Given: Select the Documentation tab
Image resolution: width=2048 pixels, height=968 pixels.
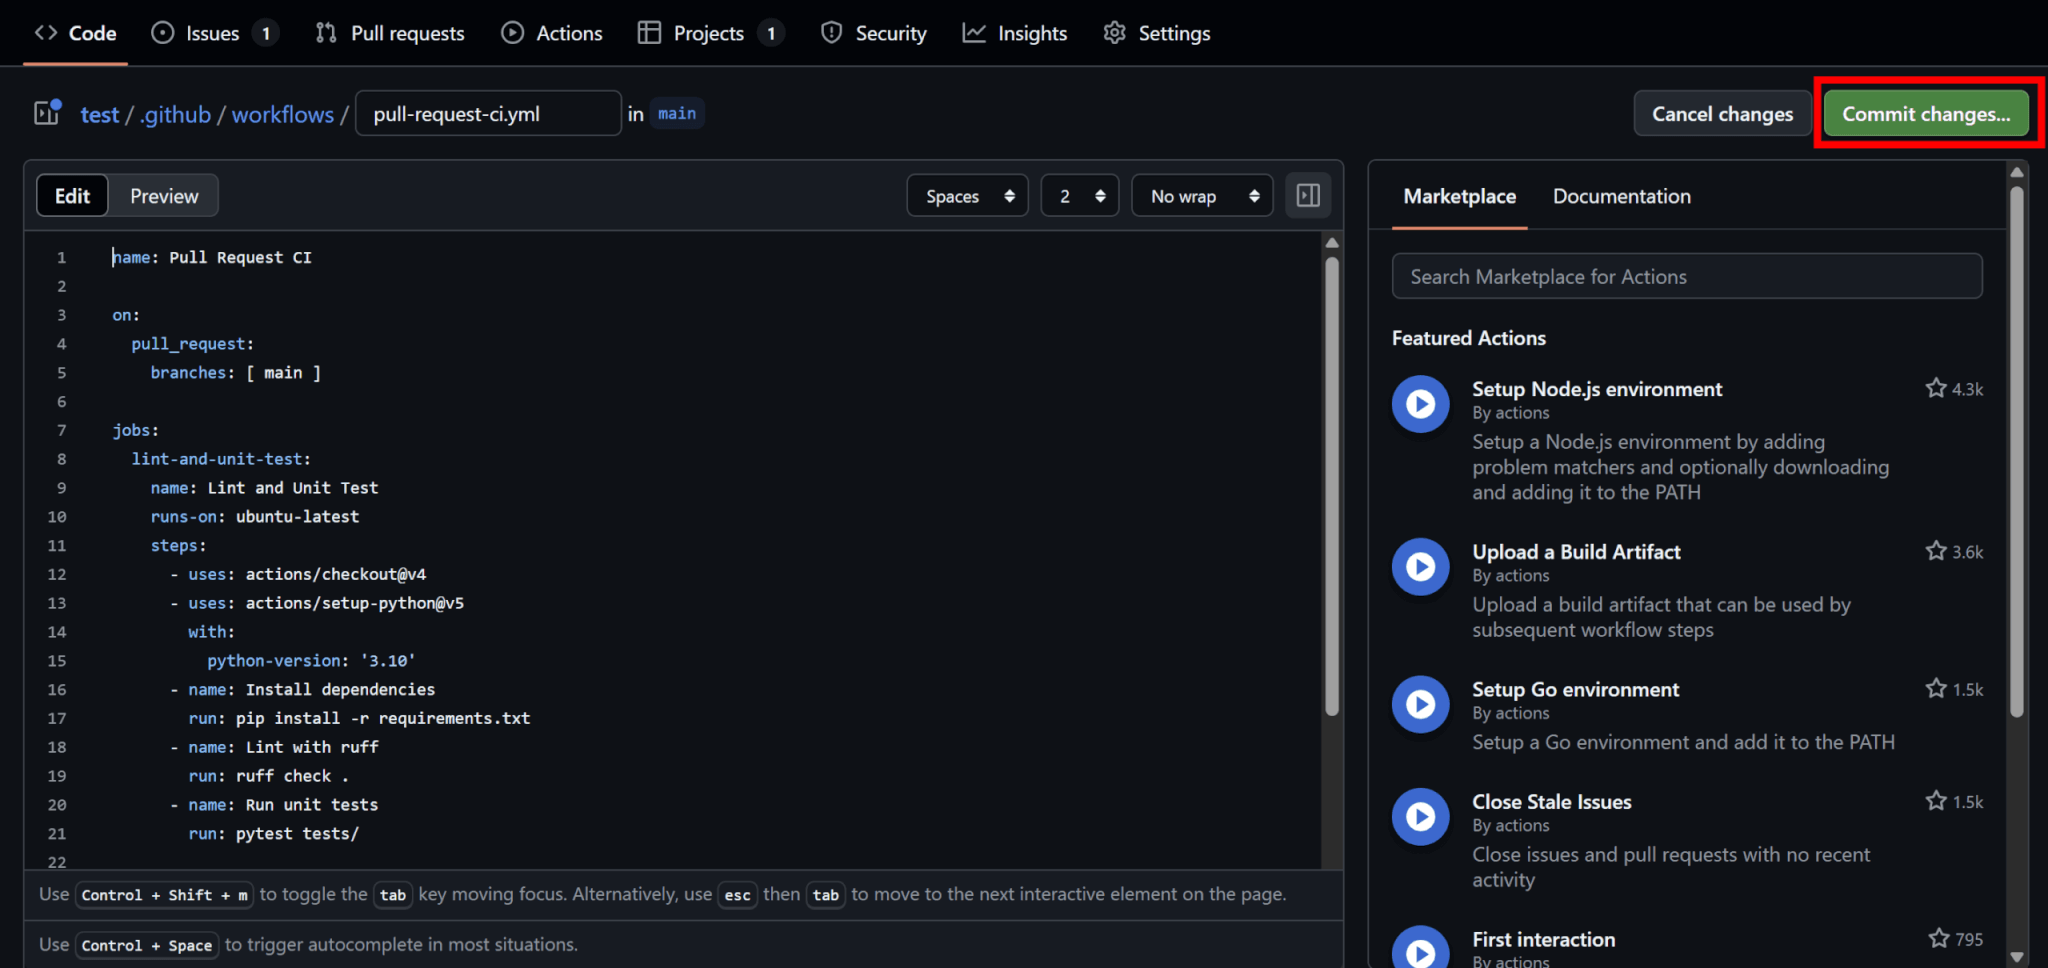Looking at the screenshot, I should tap(1621, 196).
